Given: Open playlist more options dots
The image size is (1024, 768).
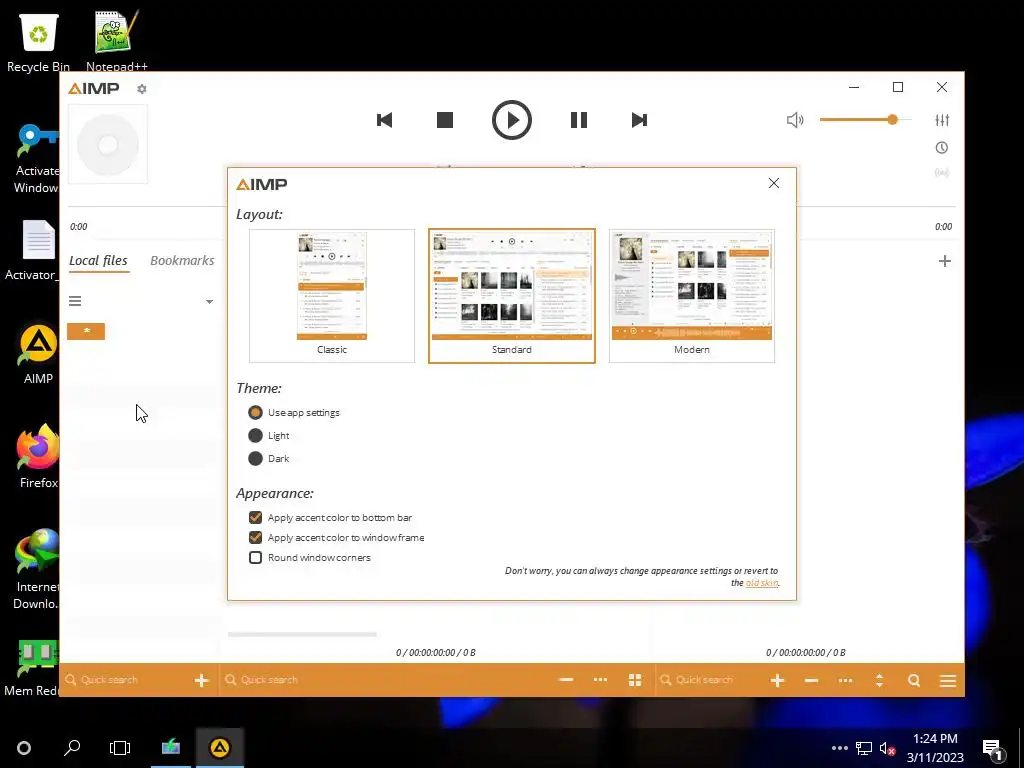Looking at the screenshot, I should (x=845, y=680).
